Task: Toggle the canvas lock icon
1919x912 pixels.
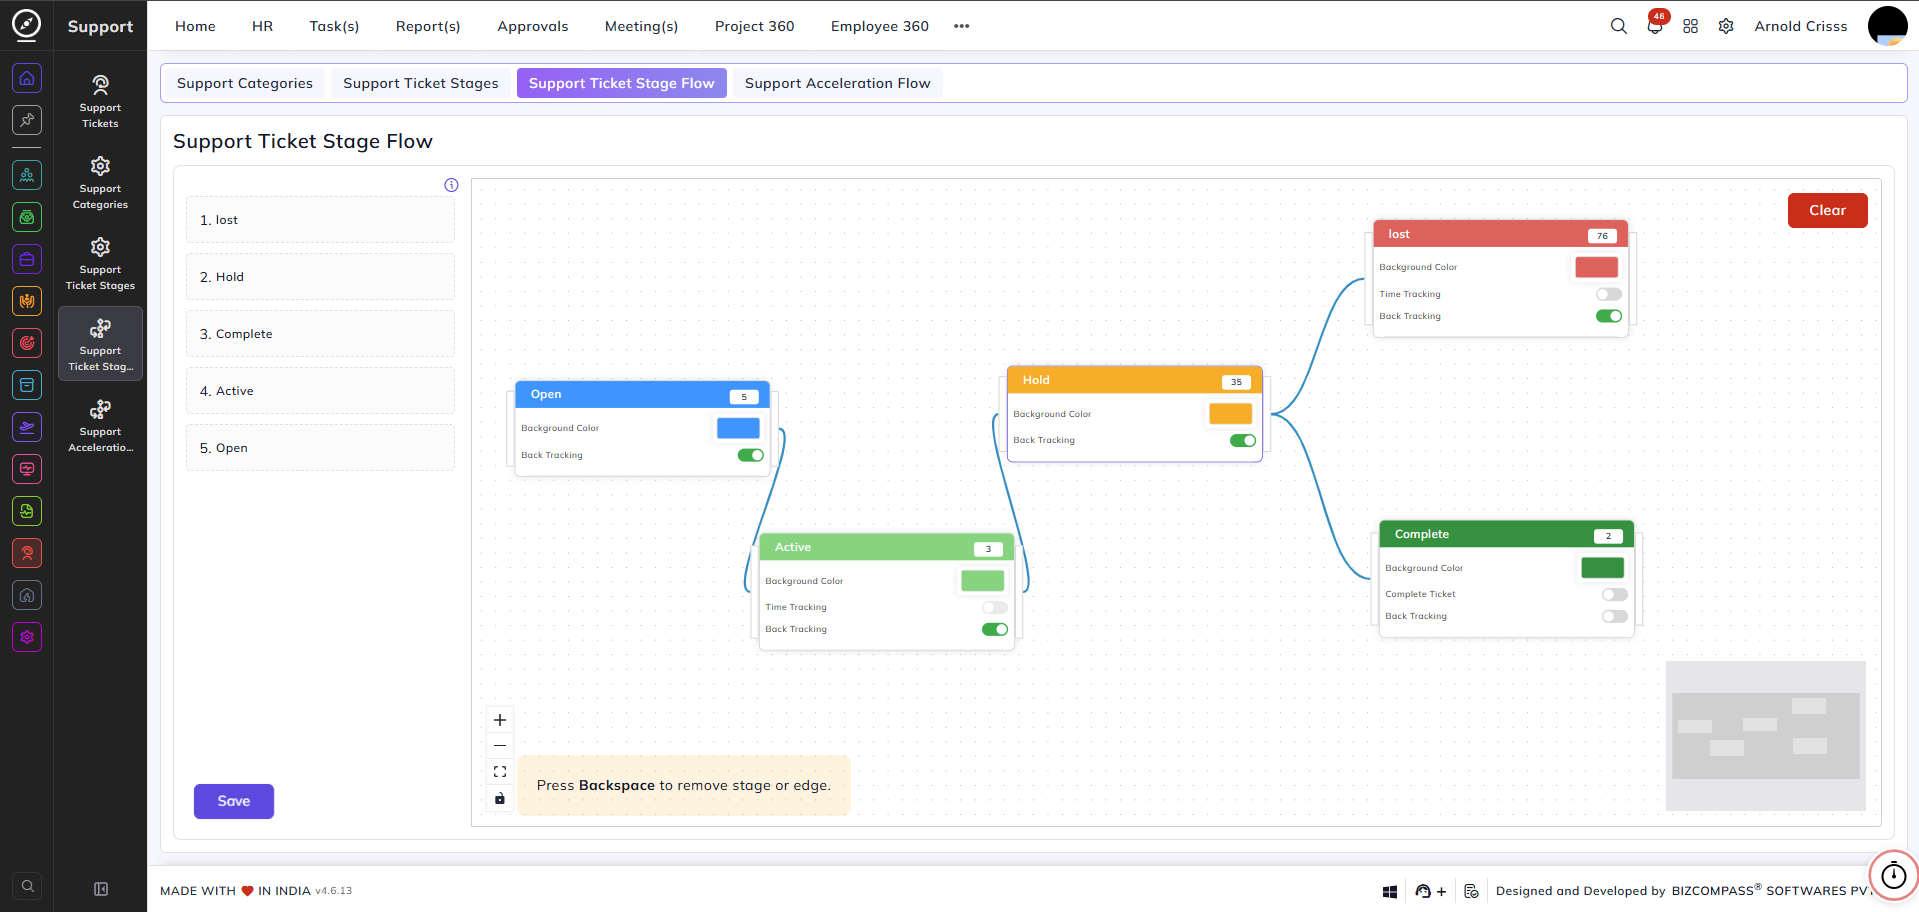Action: pyautogui.click(x=500, y=798)
